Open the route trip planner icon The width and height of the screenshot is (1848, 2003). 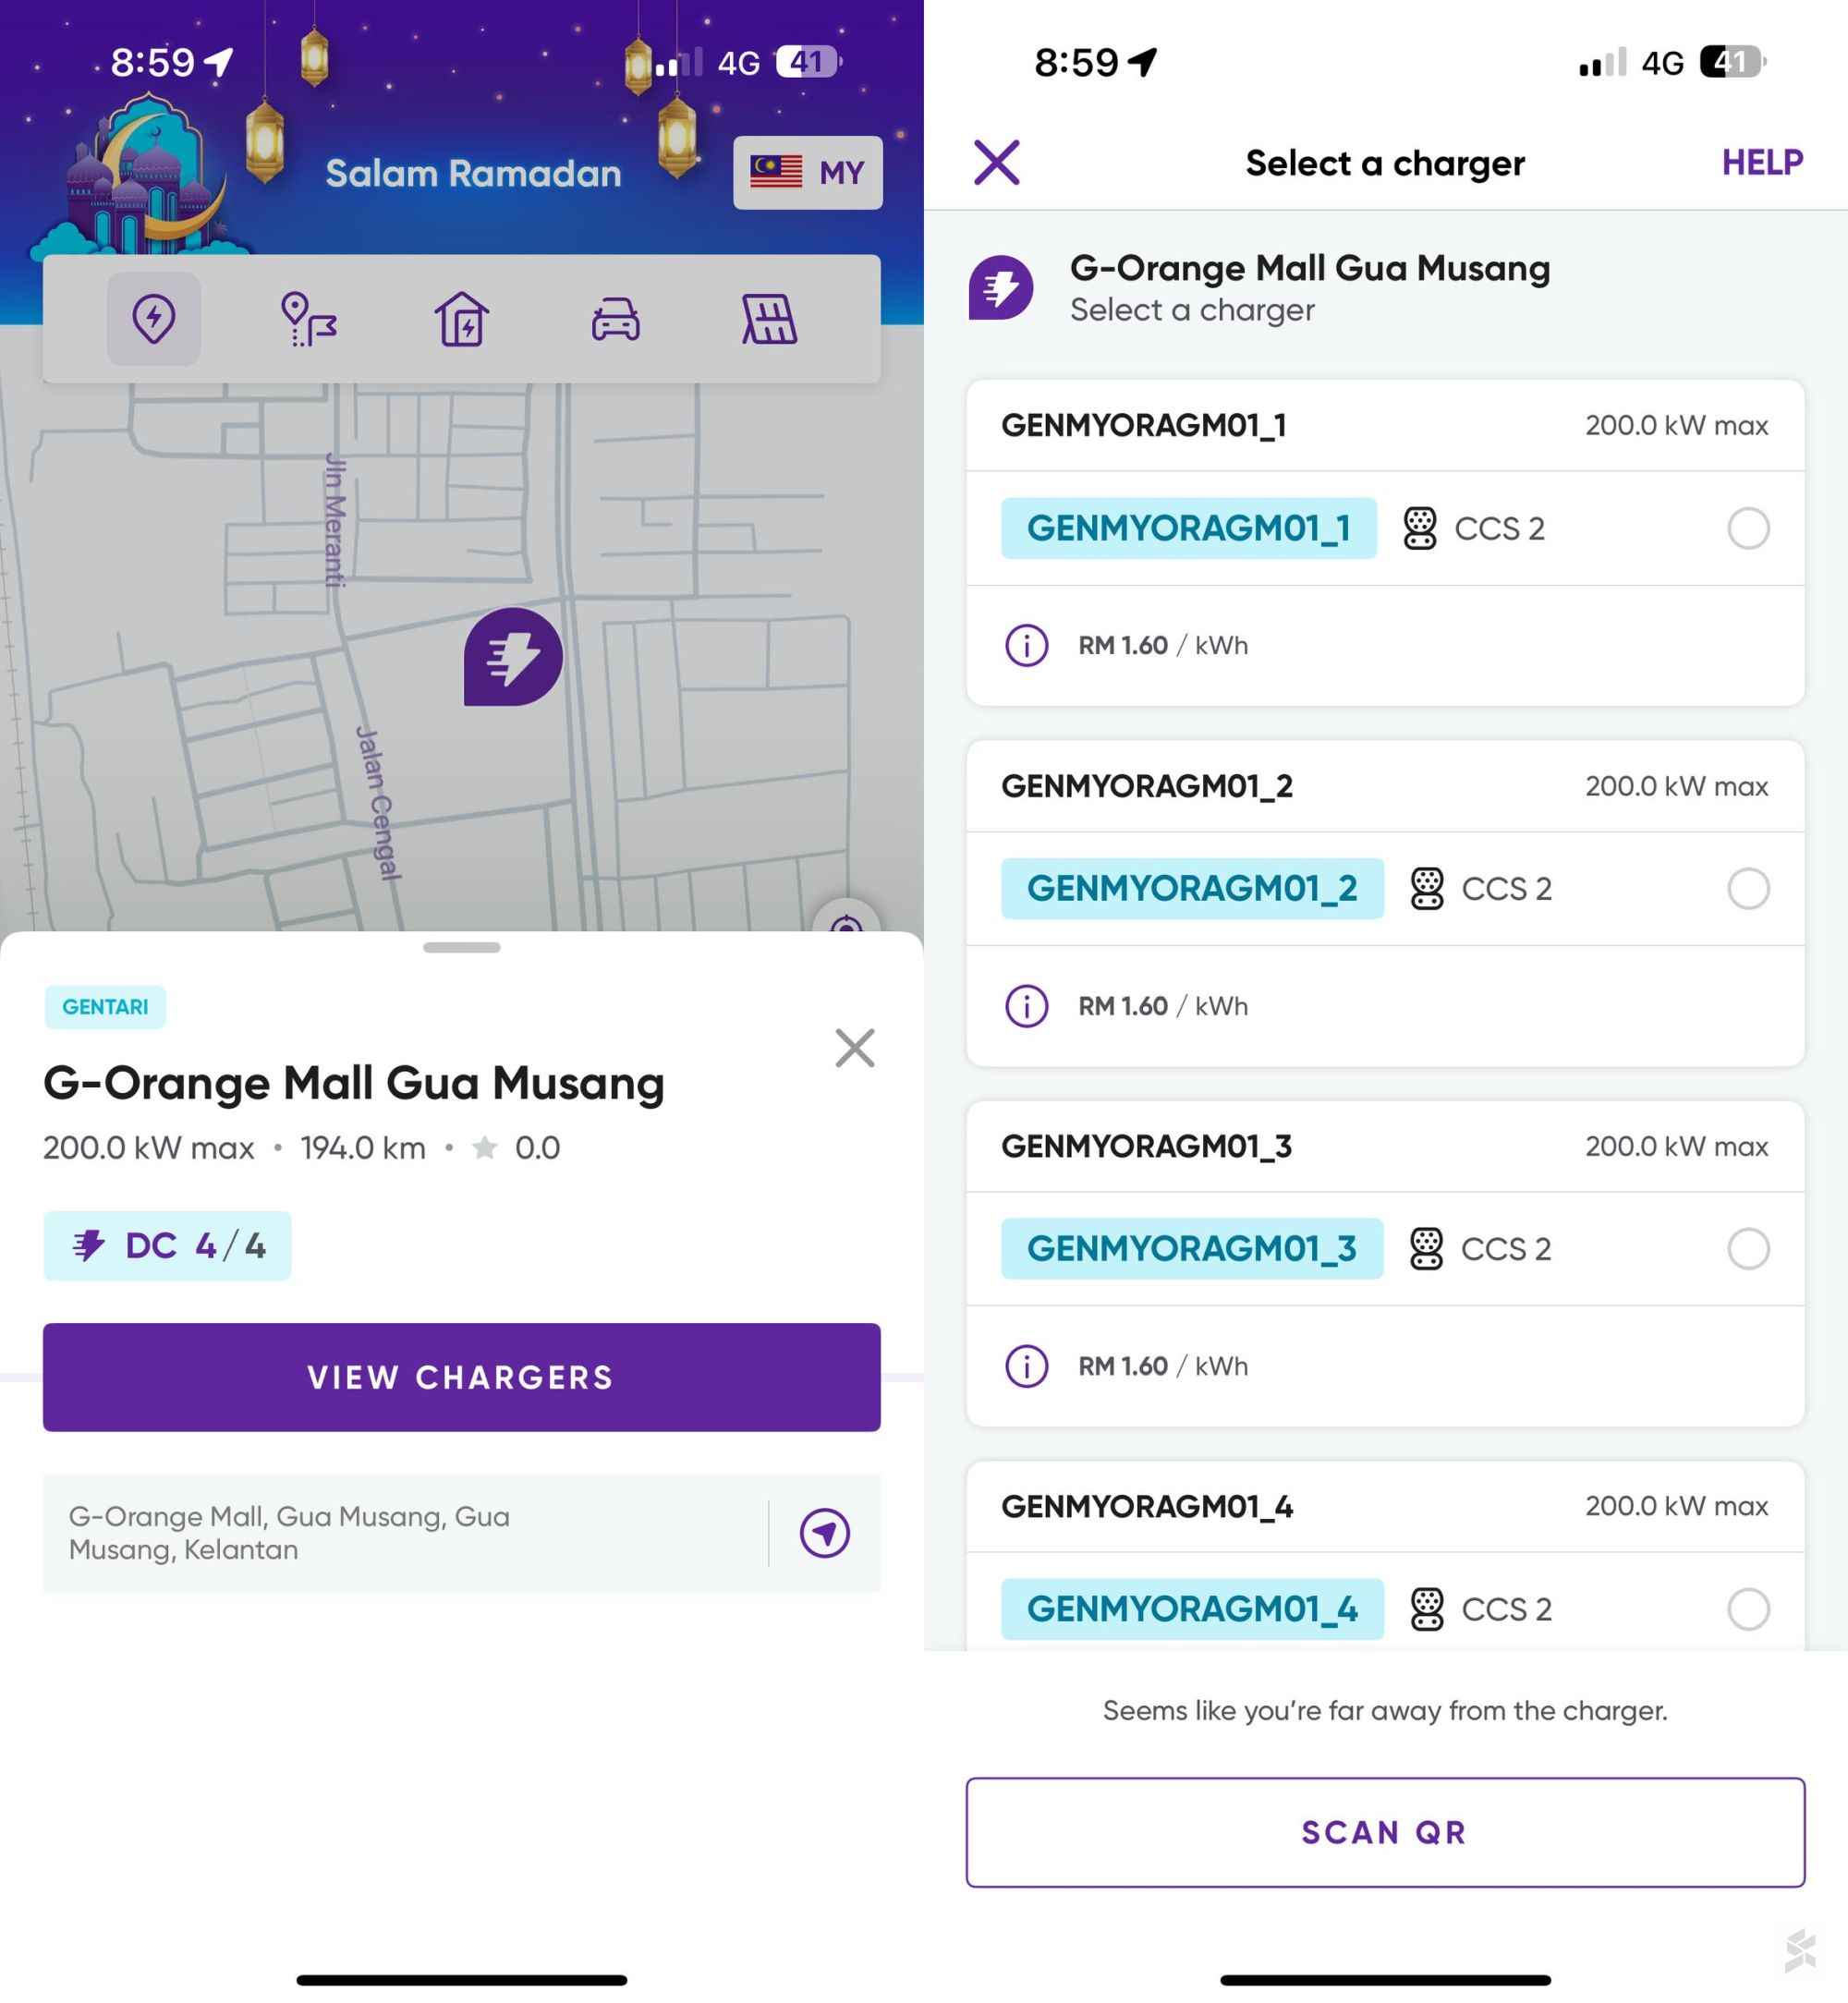309,319
